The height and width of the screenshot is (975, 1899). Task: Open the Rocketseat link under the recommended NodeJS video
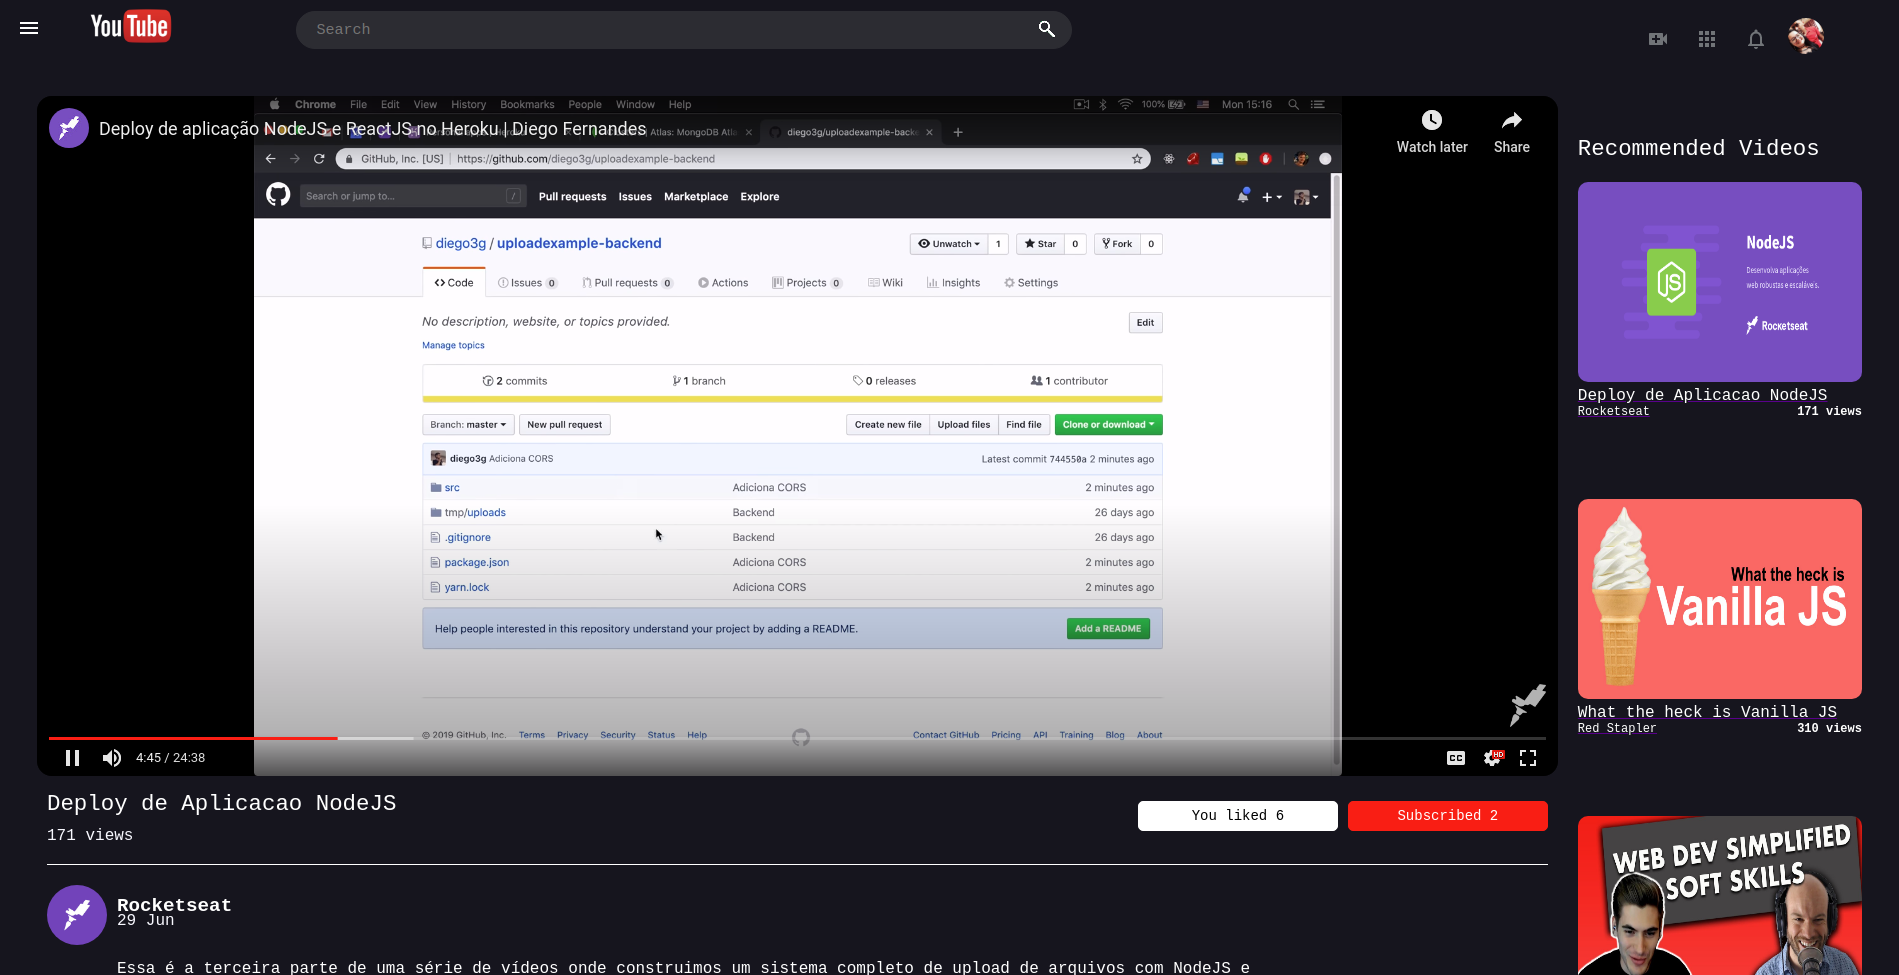(1614, 411)
